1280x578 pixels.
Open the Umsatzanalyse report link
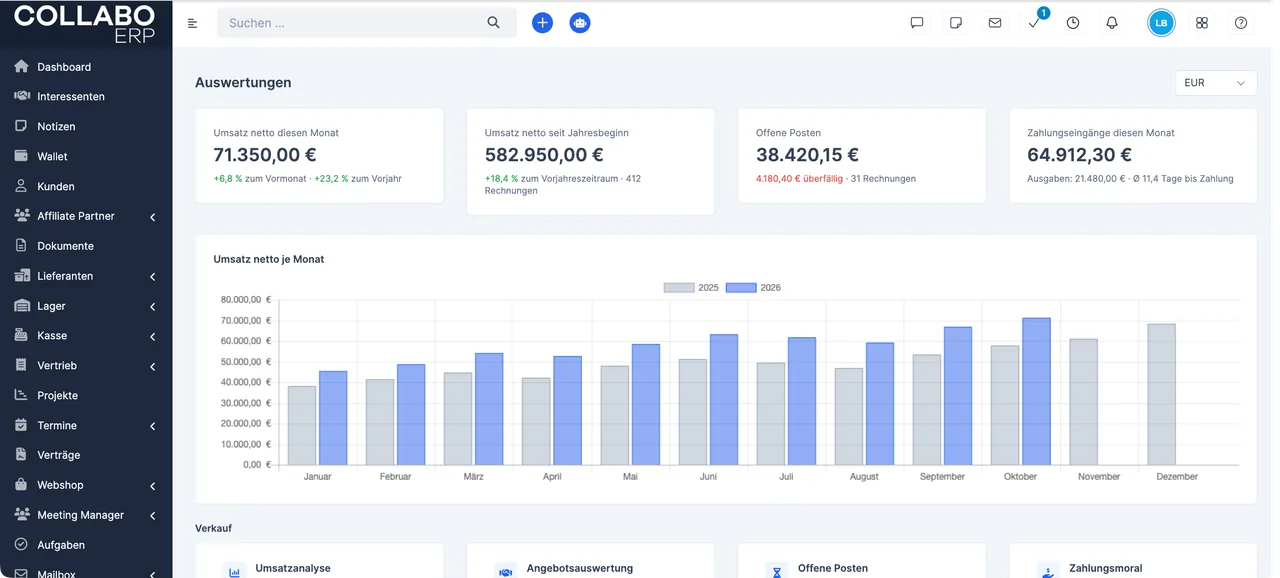point(293,568)
